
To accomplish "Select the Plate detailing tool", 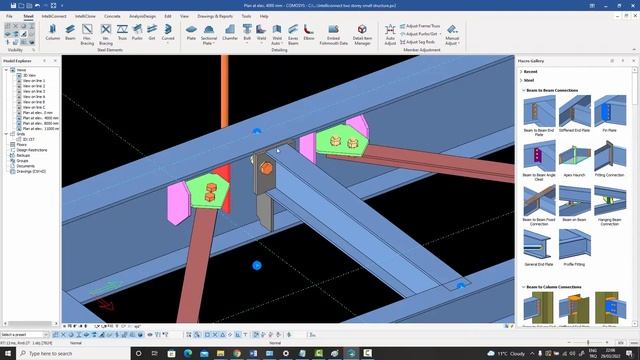I will click(x=191, y=33).
